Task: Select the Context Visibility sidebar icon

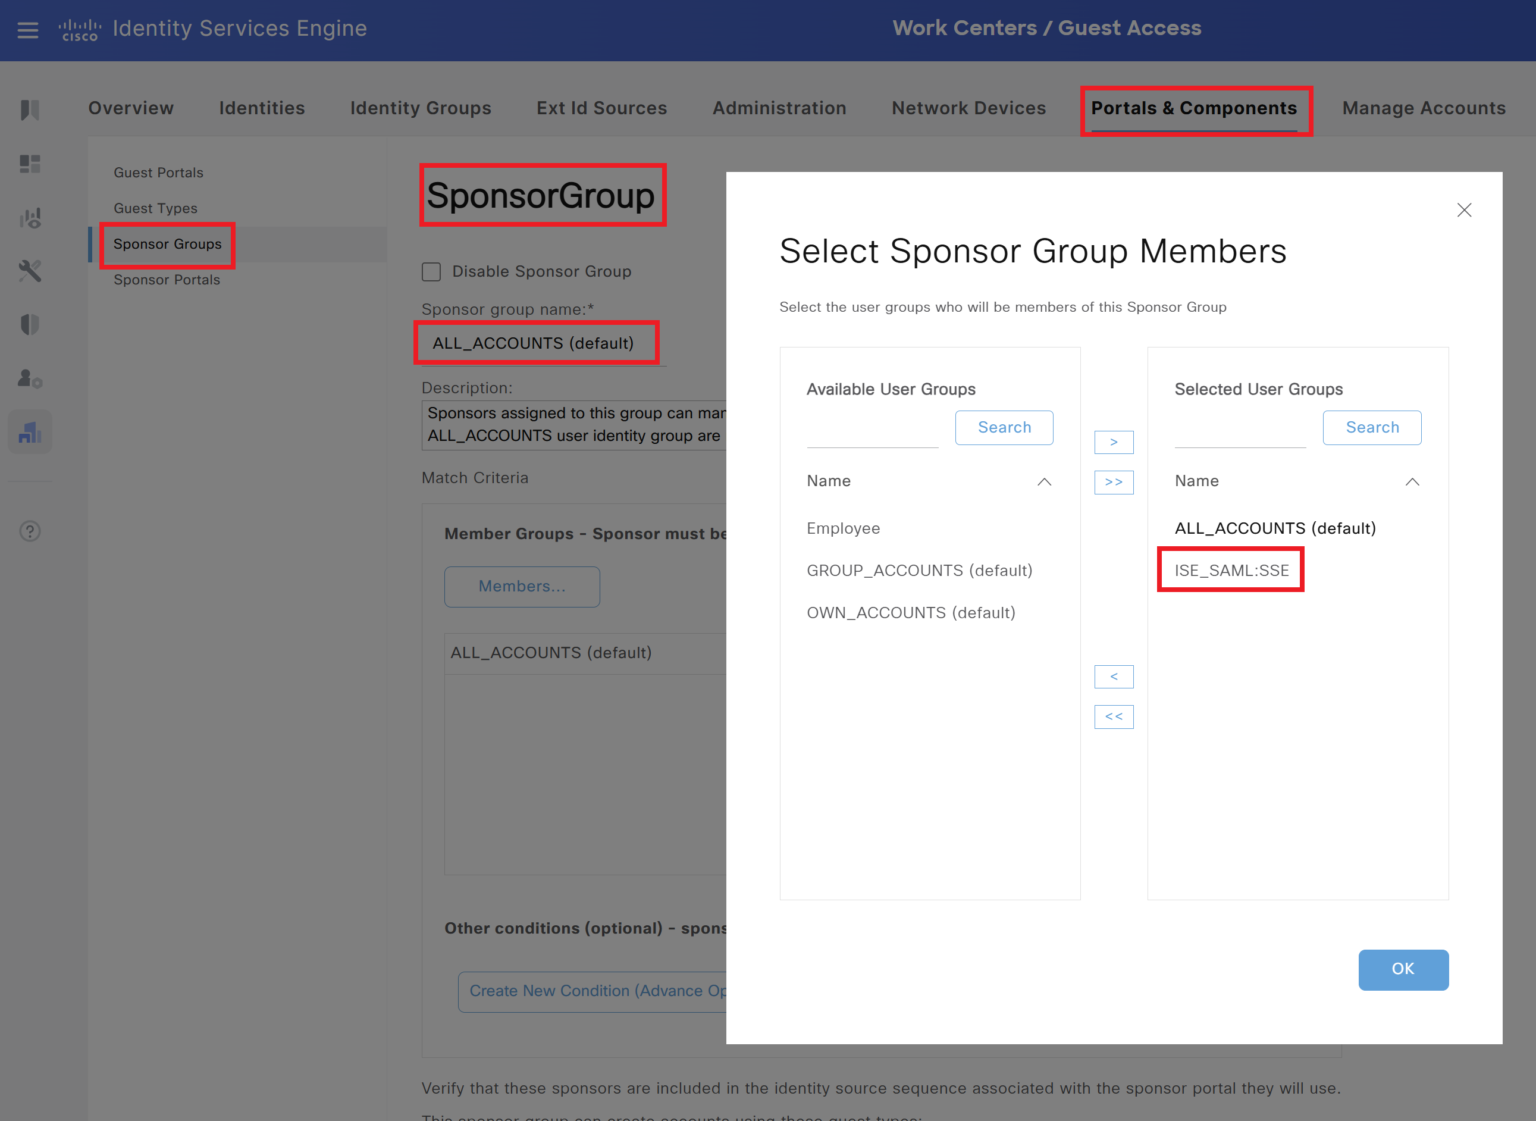Action: [30, 217]
